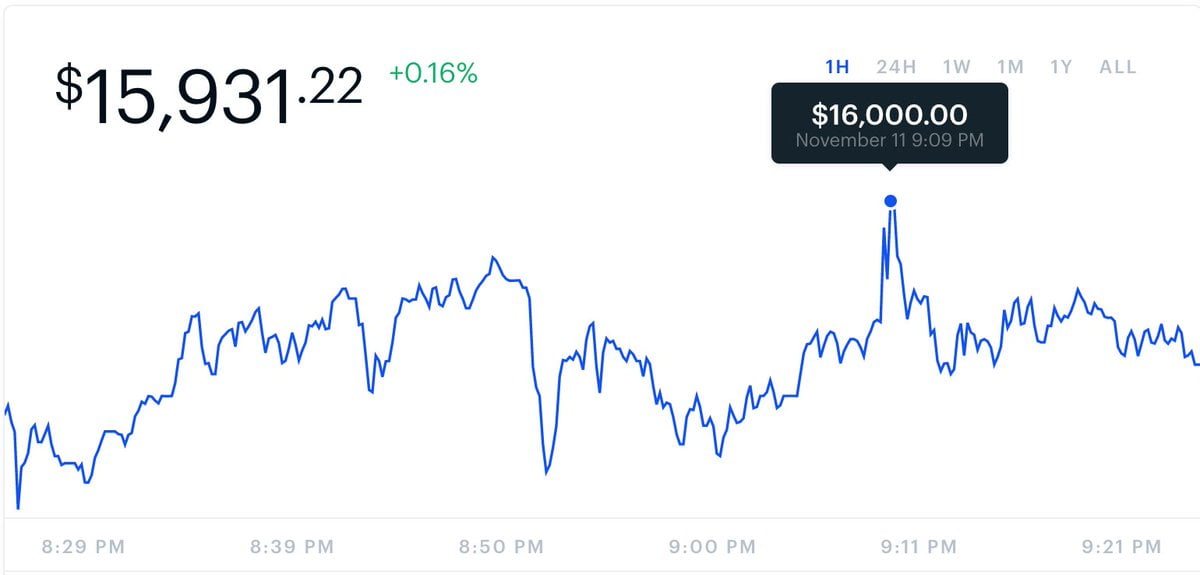Switch chart to the 1W range
Screen dimensions: 1200x575
(x=956, y=67)
